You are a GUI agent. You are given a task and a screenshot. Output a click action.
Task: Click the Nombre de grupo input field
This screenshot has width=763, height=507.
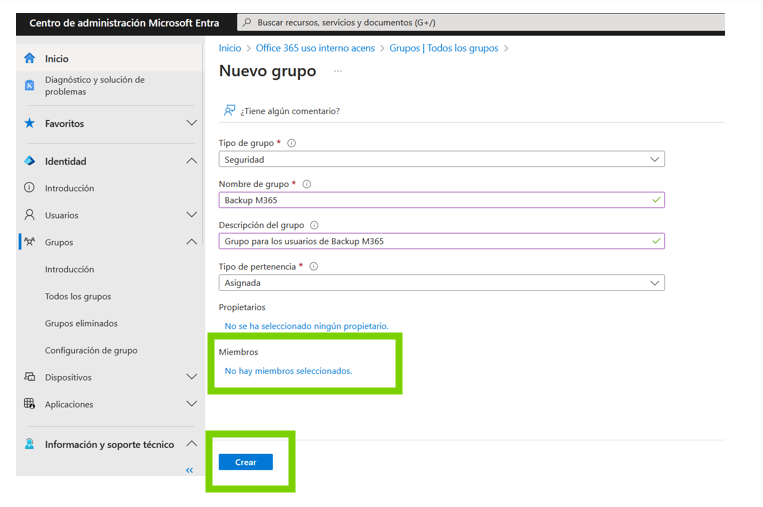[x=441, y=200]
